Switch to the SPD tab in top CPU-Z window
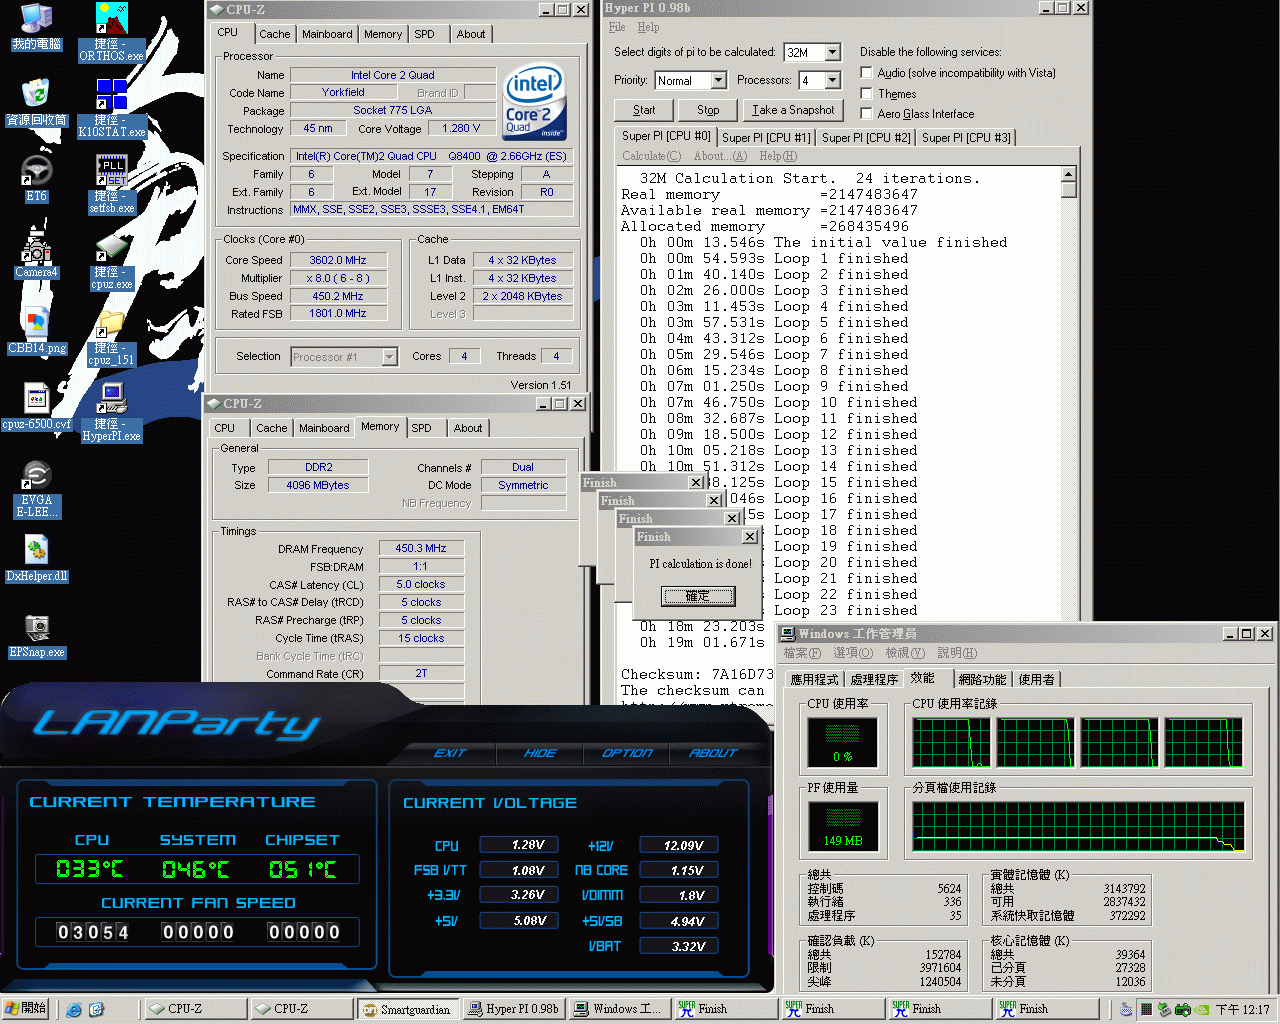The width and height of the screenshot is (1280, 1024). [424, 34]
